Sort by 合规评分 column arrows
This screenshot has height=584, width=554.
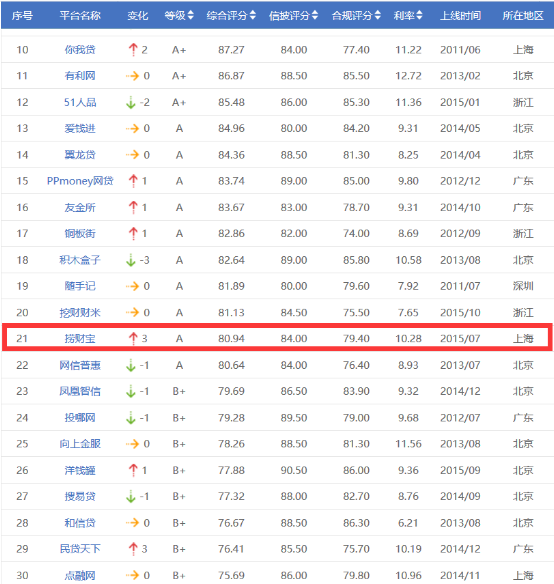377,15
